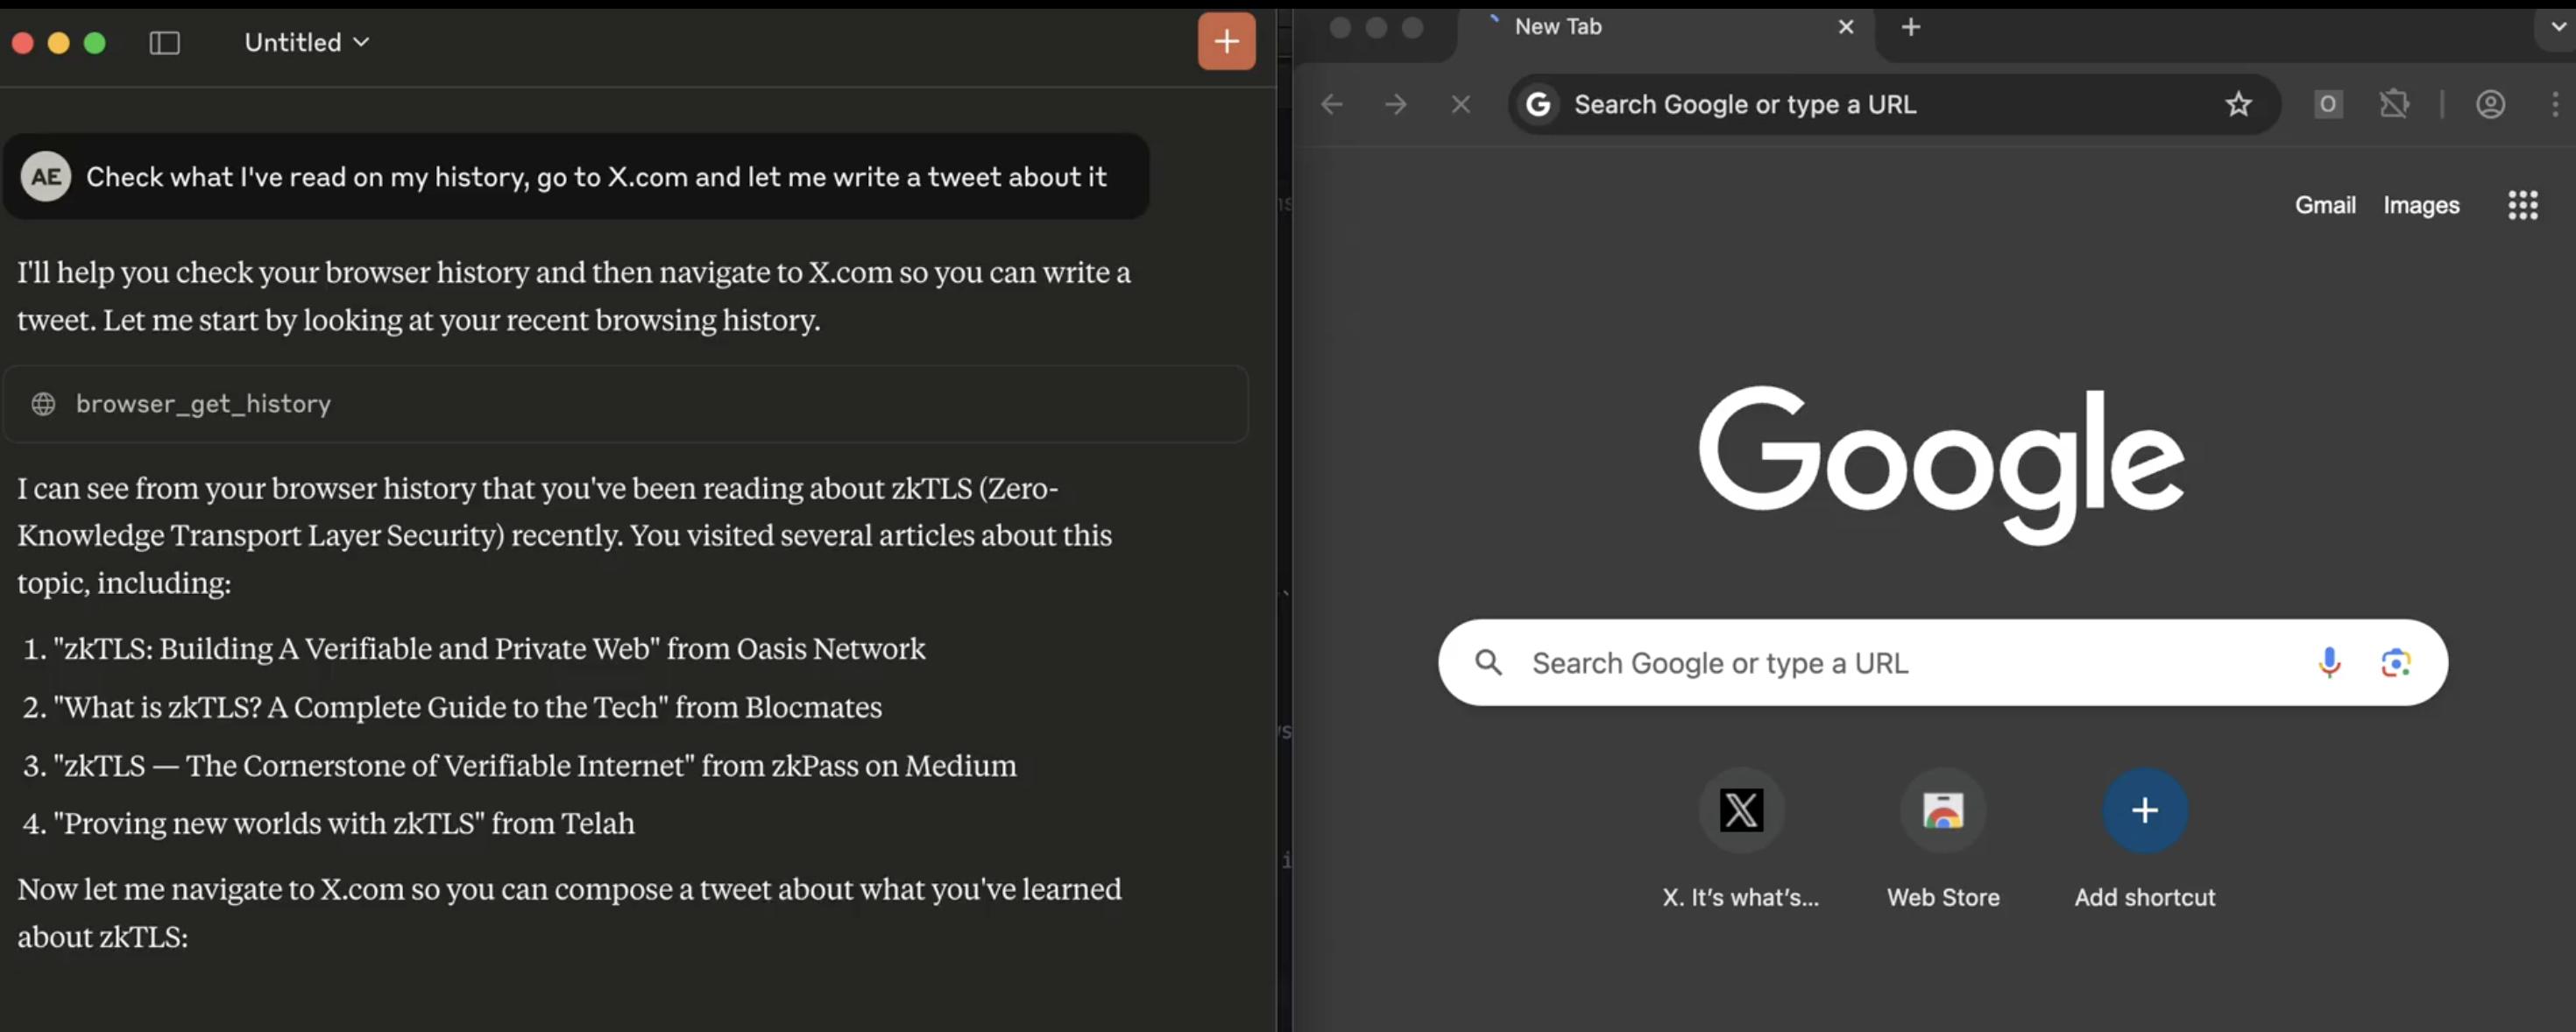The height and width of the screenshot is (1032, 2576).
Task: Click the "Web Store" shortcut label
Action: 1943,897
